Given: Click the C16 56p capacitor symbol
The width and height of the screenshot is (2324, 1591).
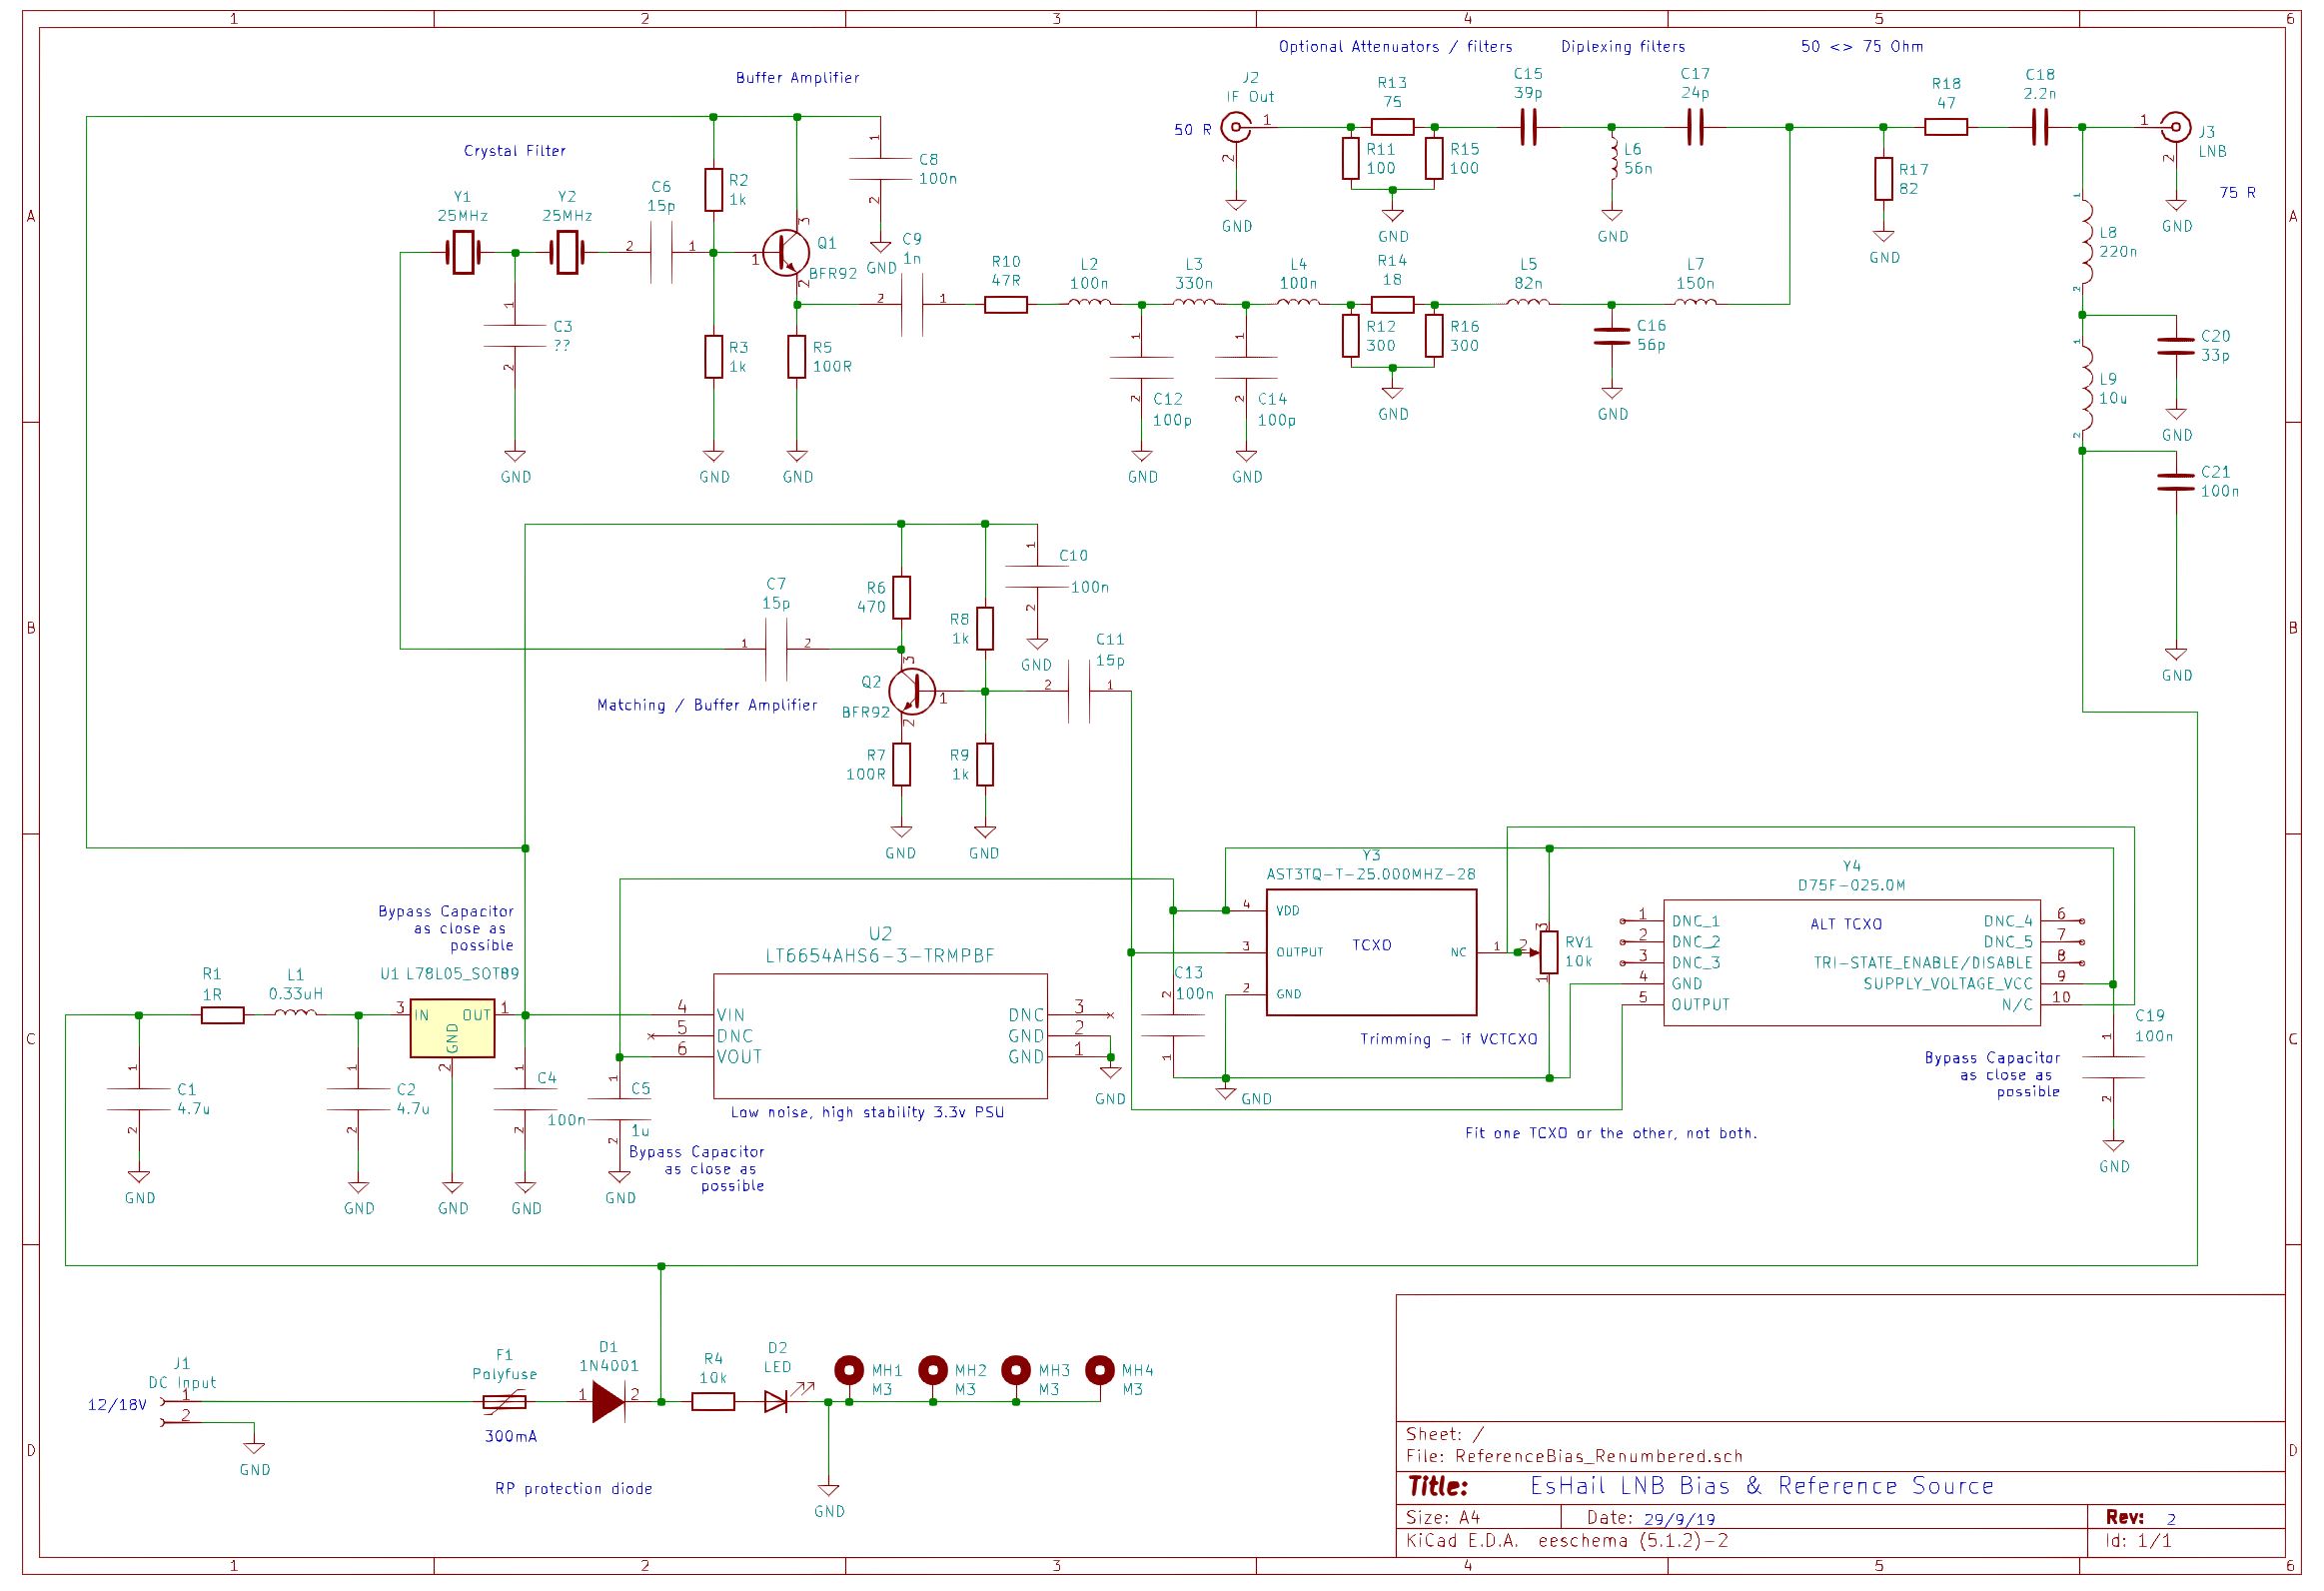Looking at the screenshot, I should (x=1611, y=336).
